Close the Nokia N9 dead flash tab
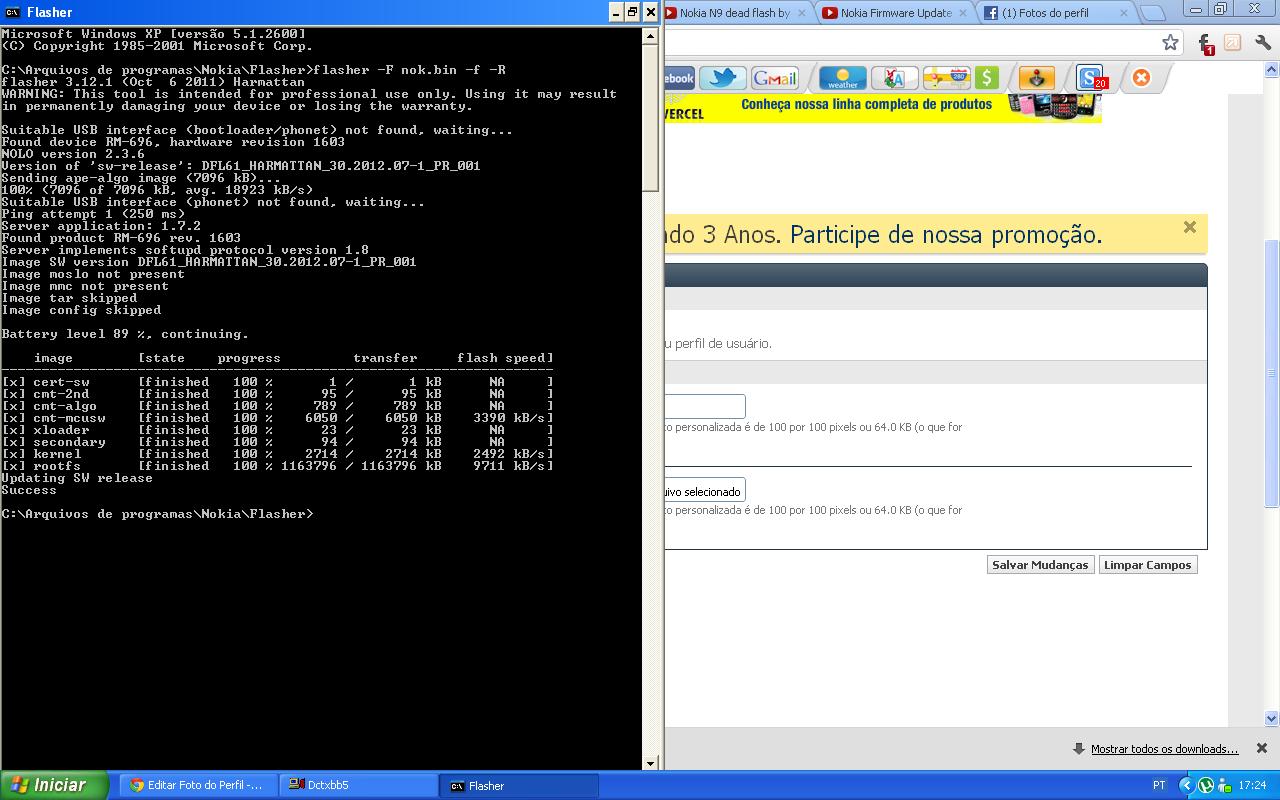 (802, 13)
